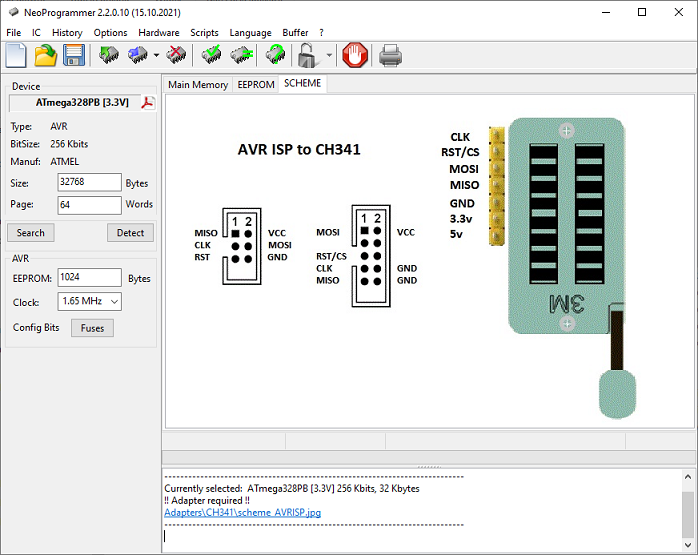The height and width of the screenshot is (555, 698).
Task: Open the Fuses config button
Action: click(x=92, y=328)
